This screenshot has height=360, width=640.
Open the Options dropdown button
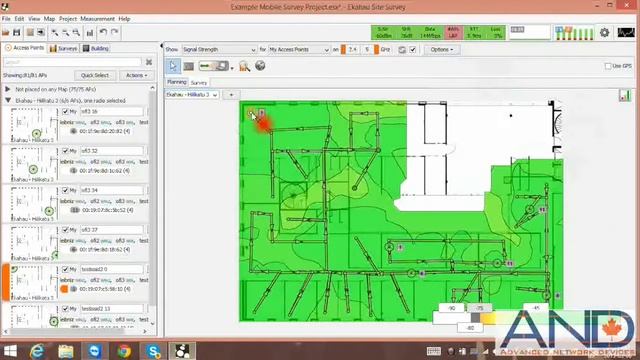[442, 49]
